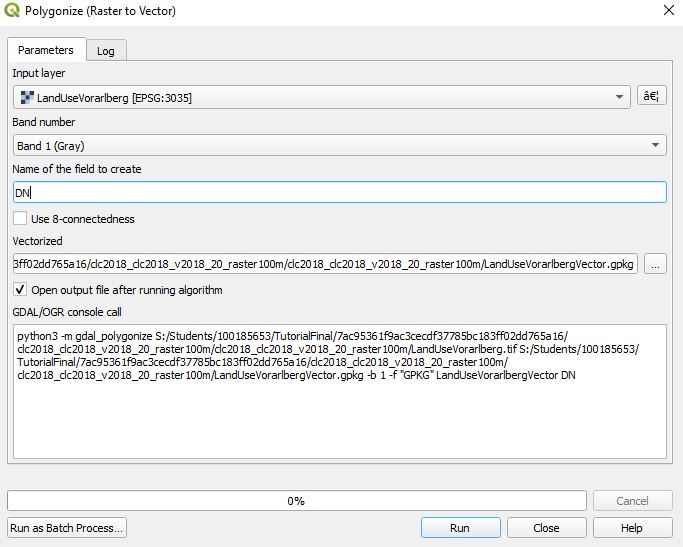Open the Log tab
Screen dimensions: 683x547
point(105,51)
